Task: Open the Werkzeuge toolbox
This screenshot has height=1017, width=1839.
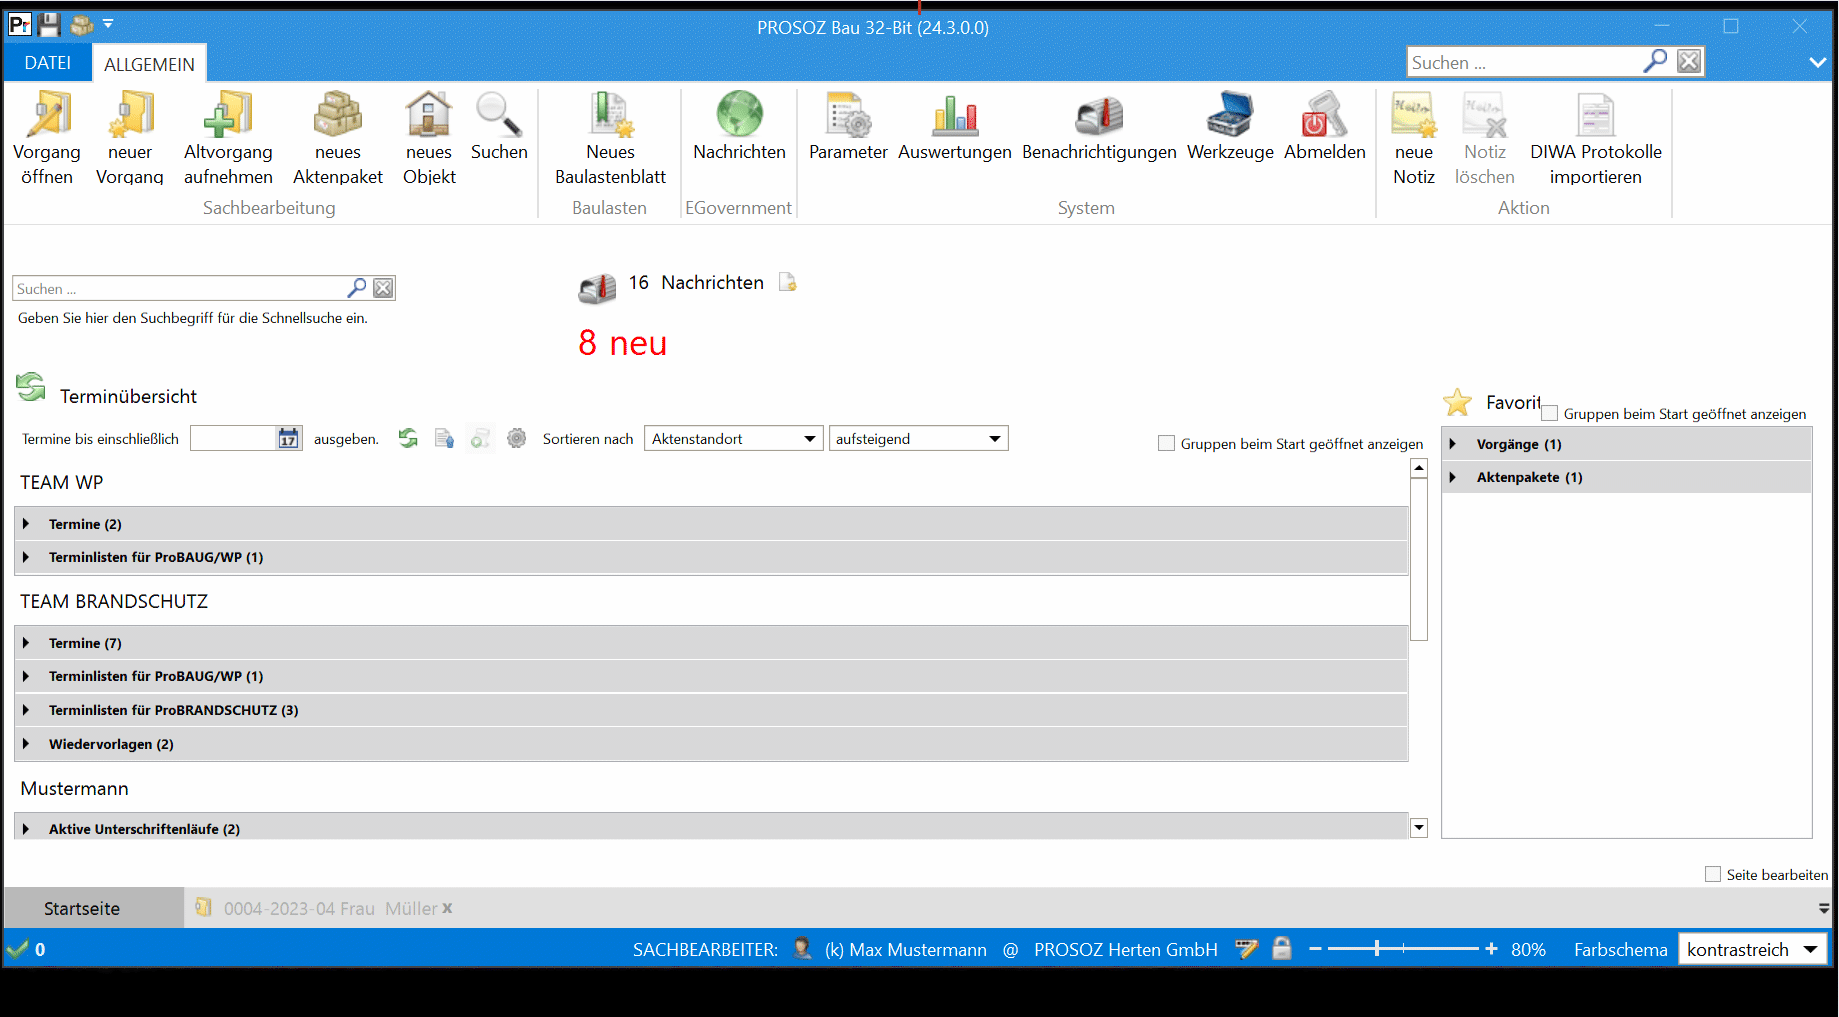Action: tap(1230, 126)
